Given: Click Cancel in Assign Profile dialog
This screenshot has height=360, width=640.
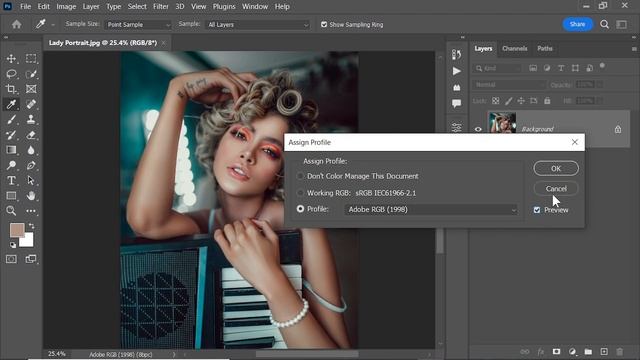Looking at the screenshot, I should (556, 189).
